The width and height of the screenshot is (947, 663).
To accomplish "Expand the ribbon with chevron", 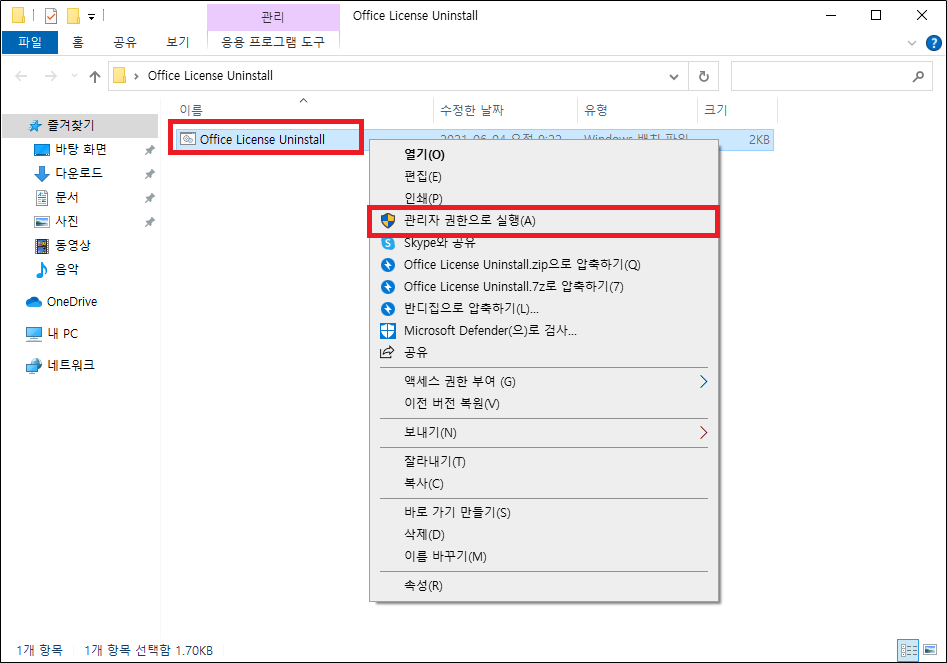I will point(912,43).
